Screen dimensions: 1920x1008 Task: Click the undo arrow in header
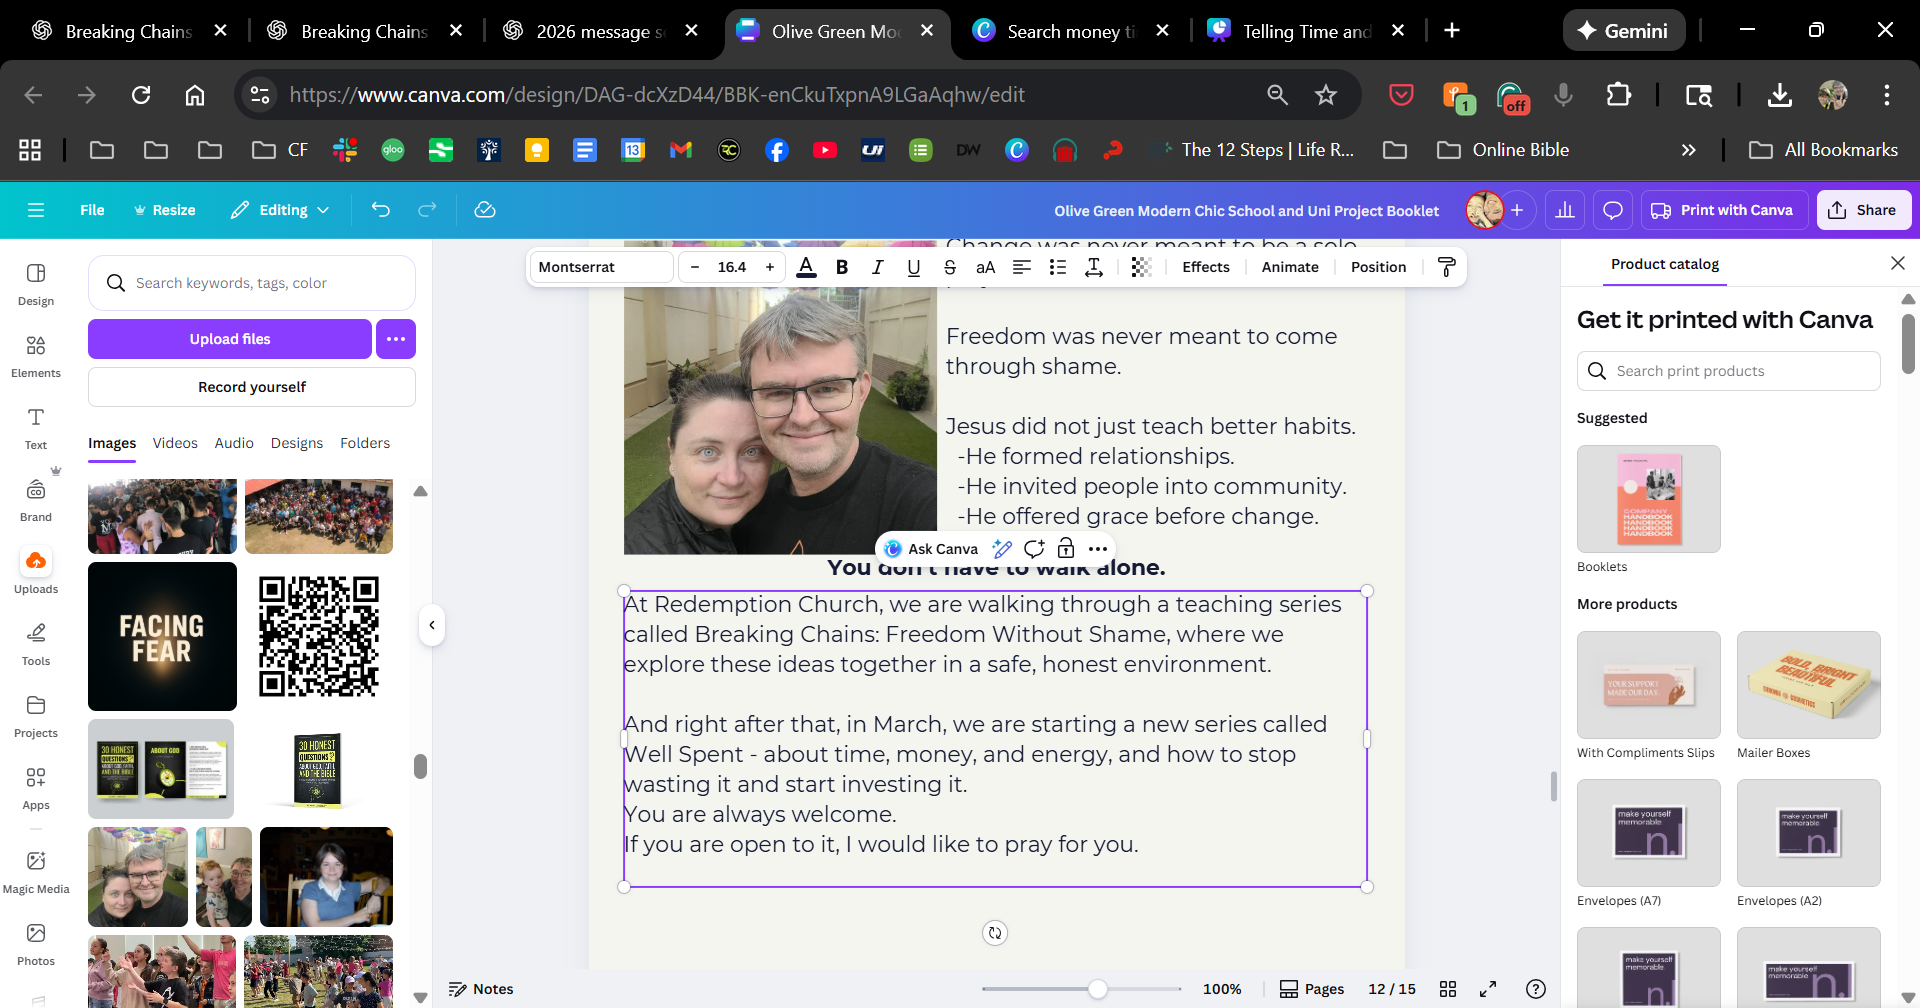381,210
